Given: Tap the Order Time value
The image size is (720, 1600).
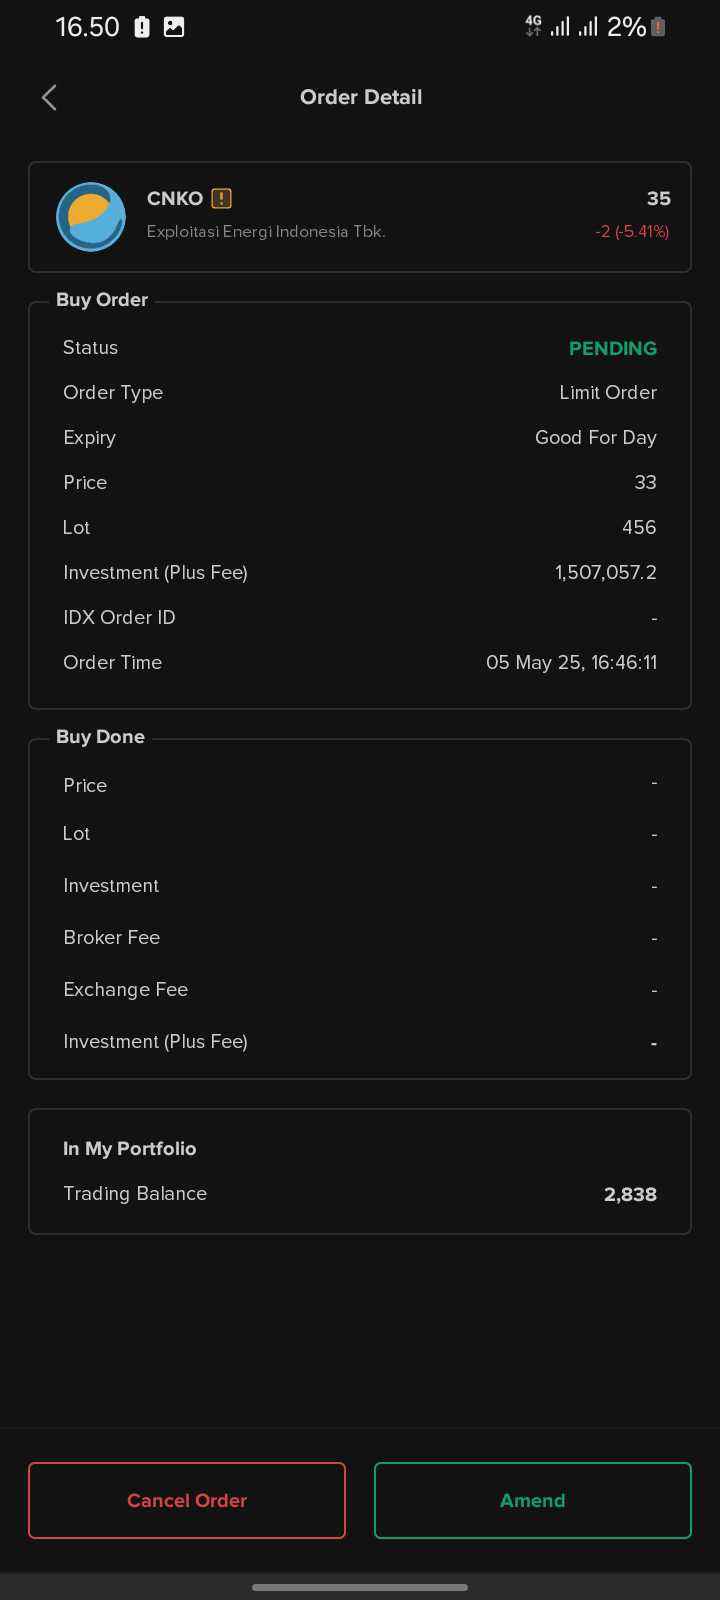Looking at the screenshot, I should (571, 662).
